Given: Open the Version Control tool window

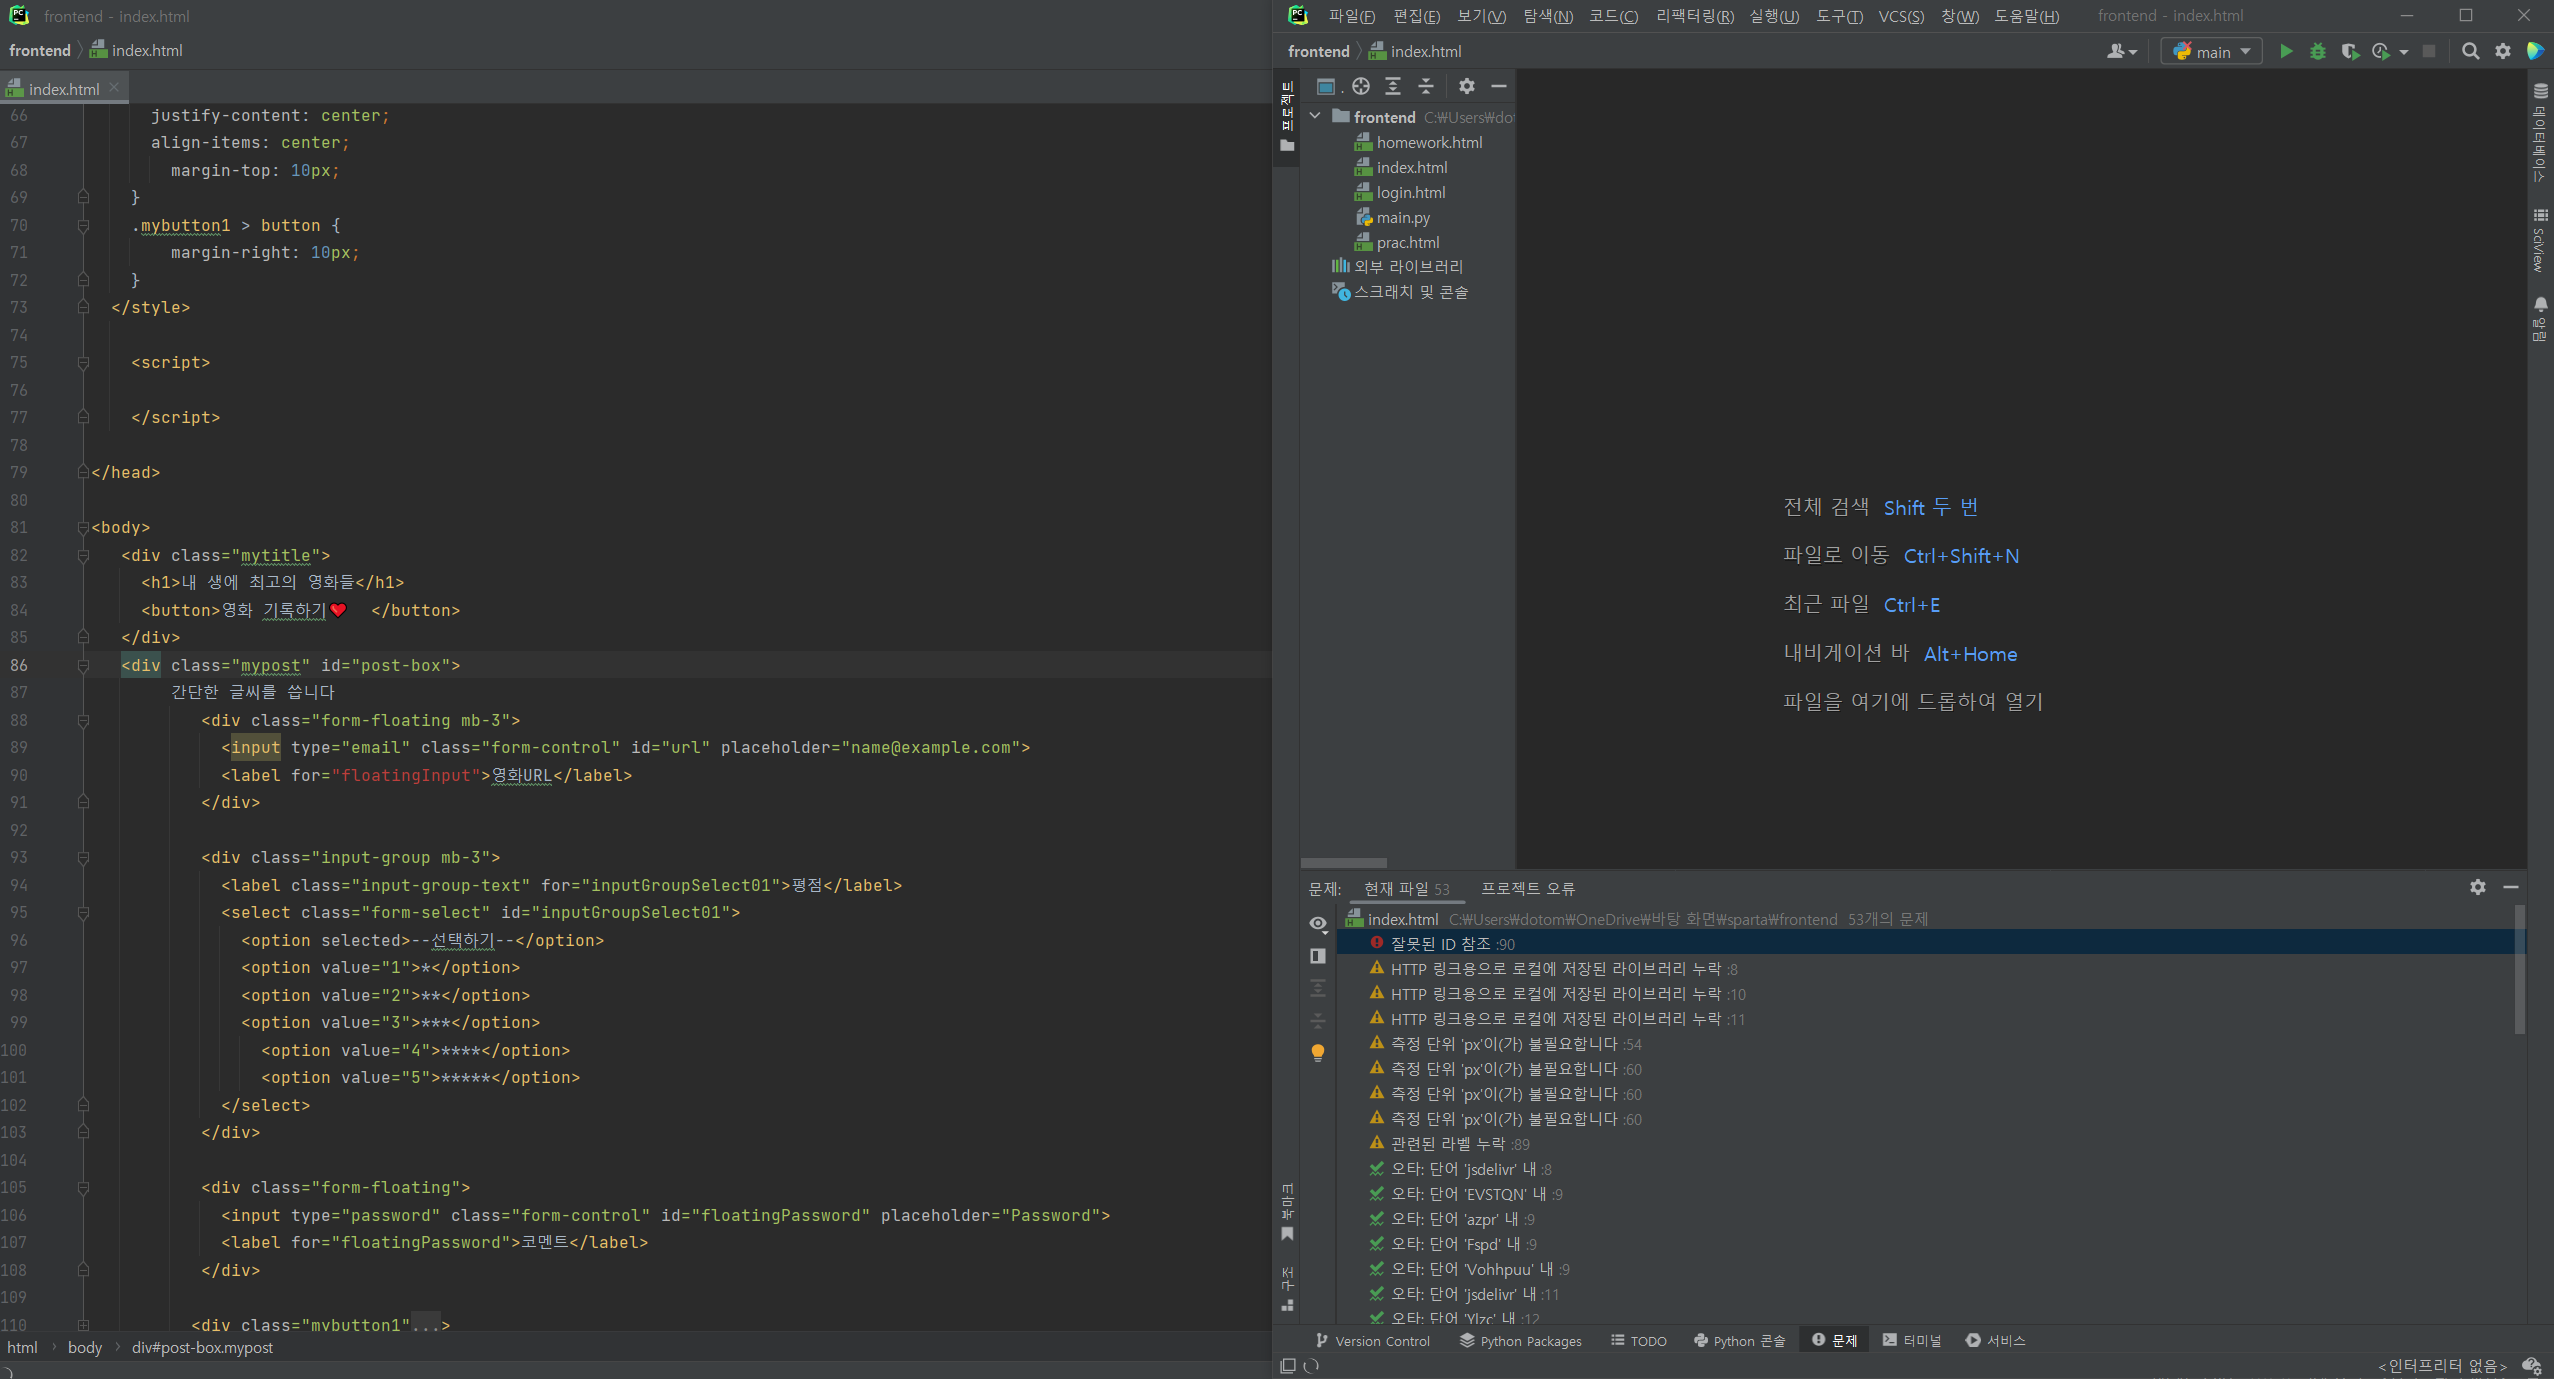Looking at the screenshot, I should [1372, 1341].
